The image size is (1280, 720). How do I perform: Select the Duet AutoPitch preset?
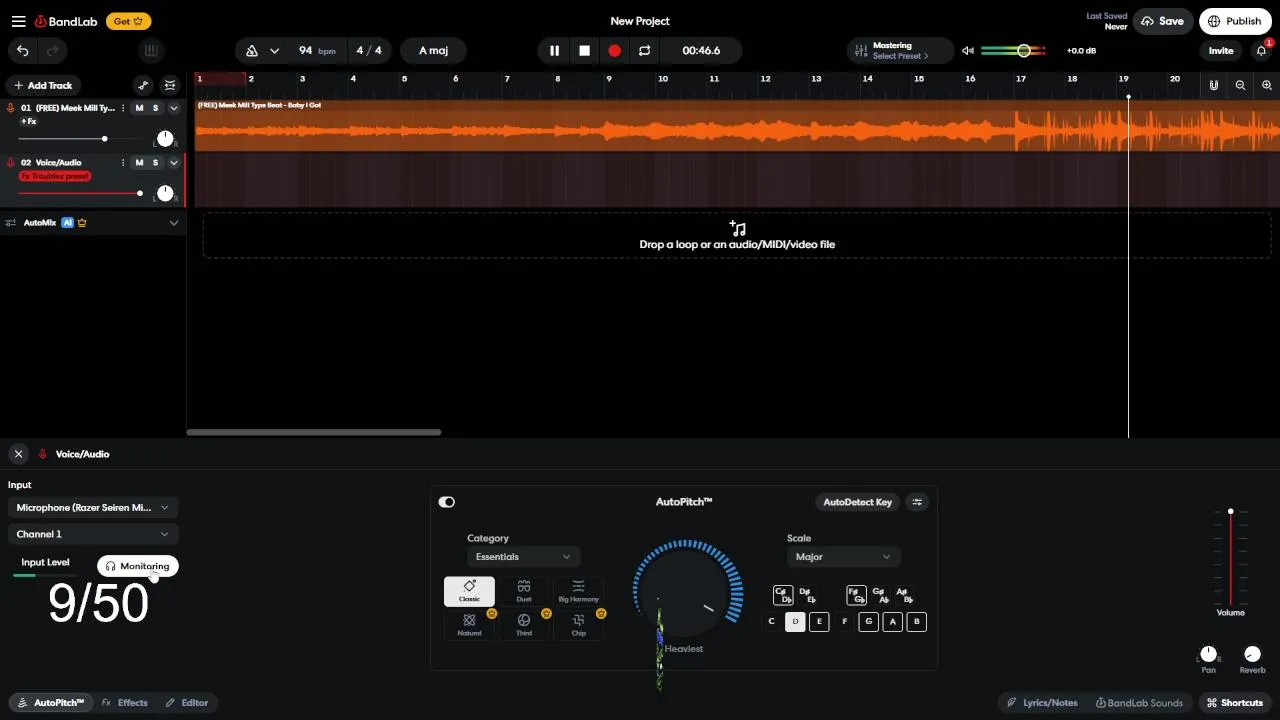(x=524, y=591)
